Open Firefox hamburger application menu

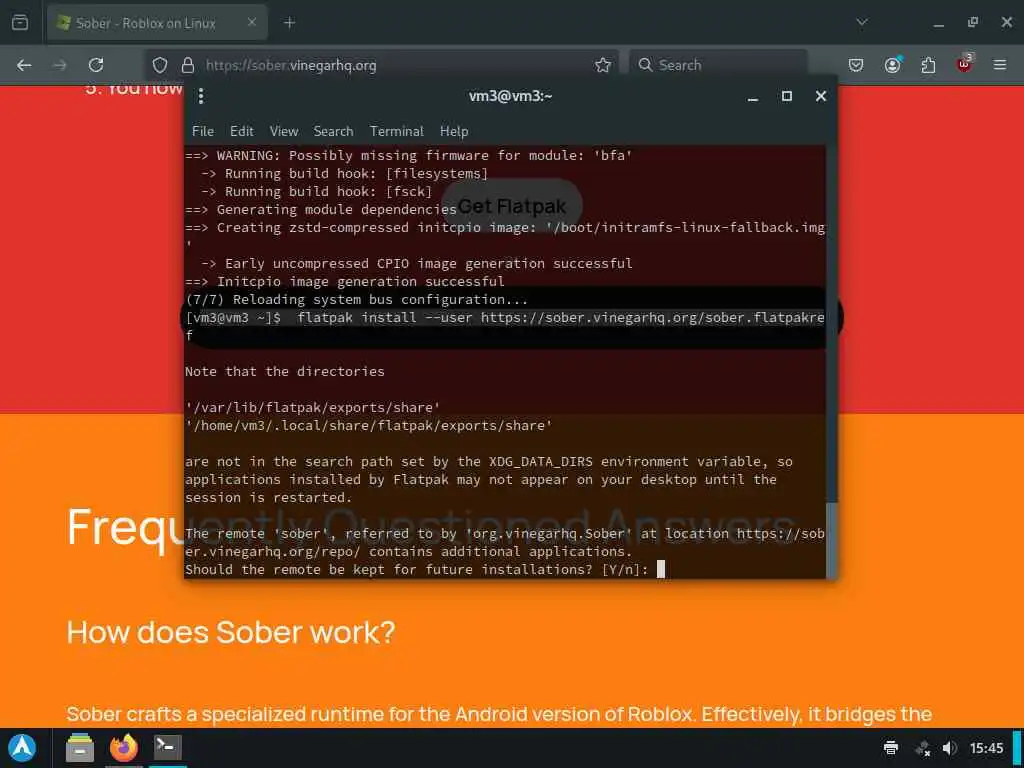coord(1000,65)
